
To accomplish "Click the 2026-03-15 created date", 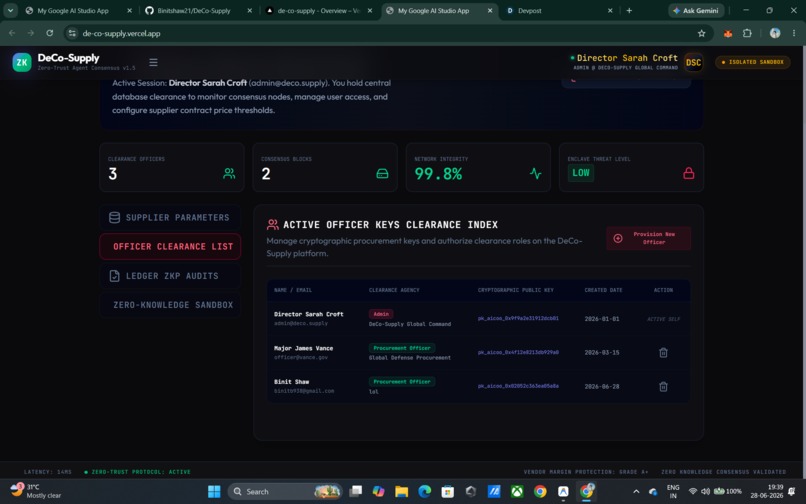I will point(601,353).
